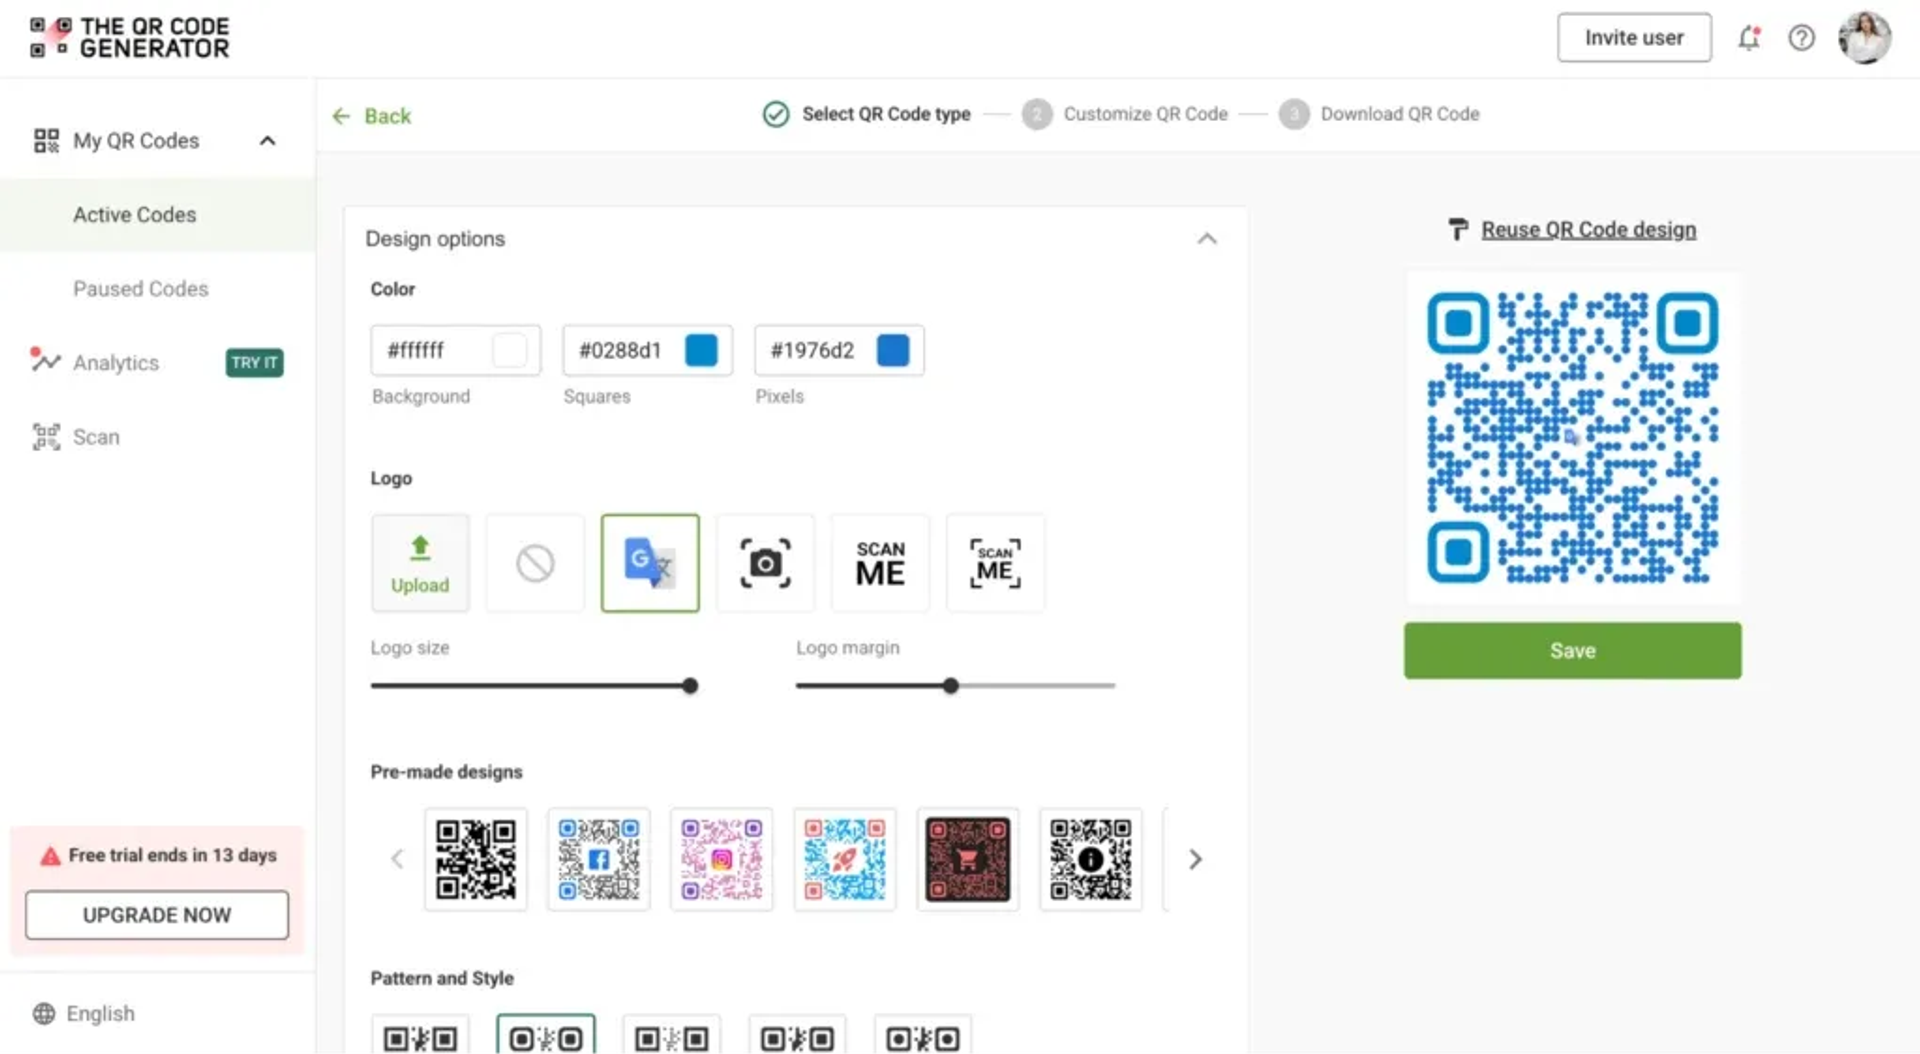Choose the info icon pre-made design
The height and width of the screenshot is (1054, 1920).
click(1091, 859)
